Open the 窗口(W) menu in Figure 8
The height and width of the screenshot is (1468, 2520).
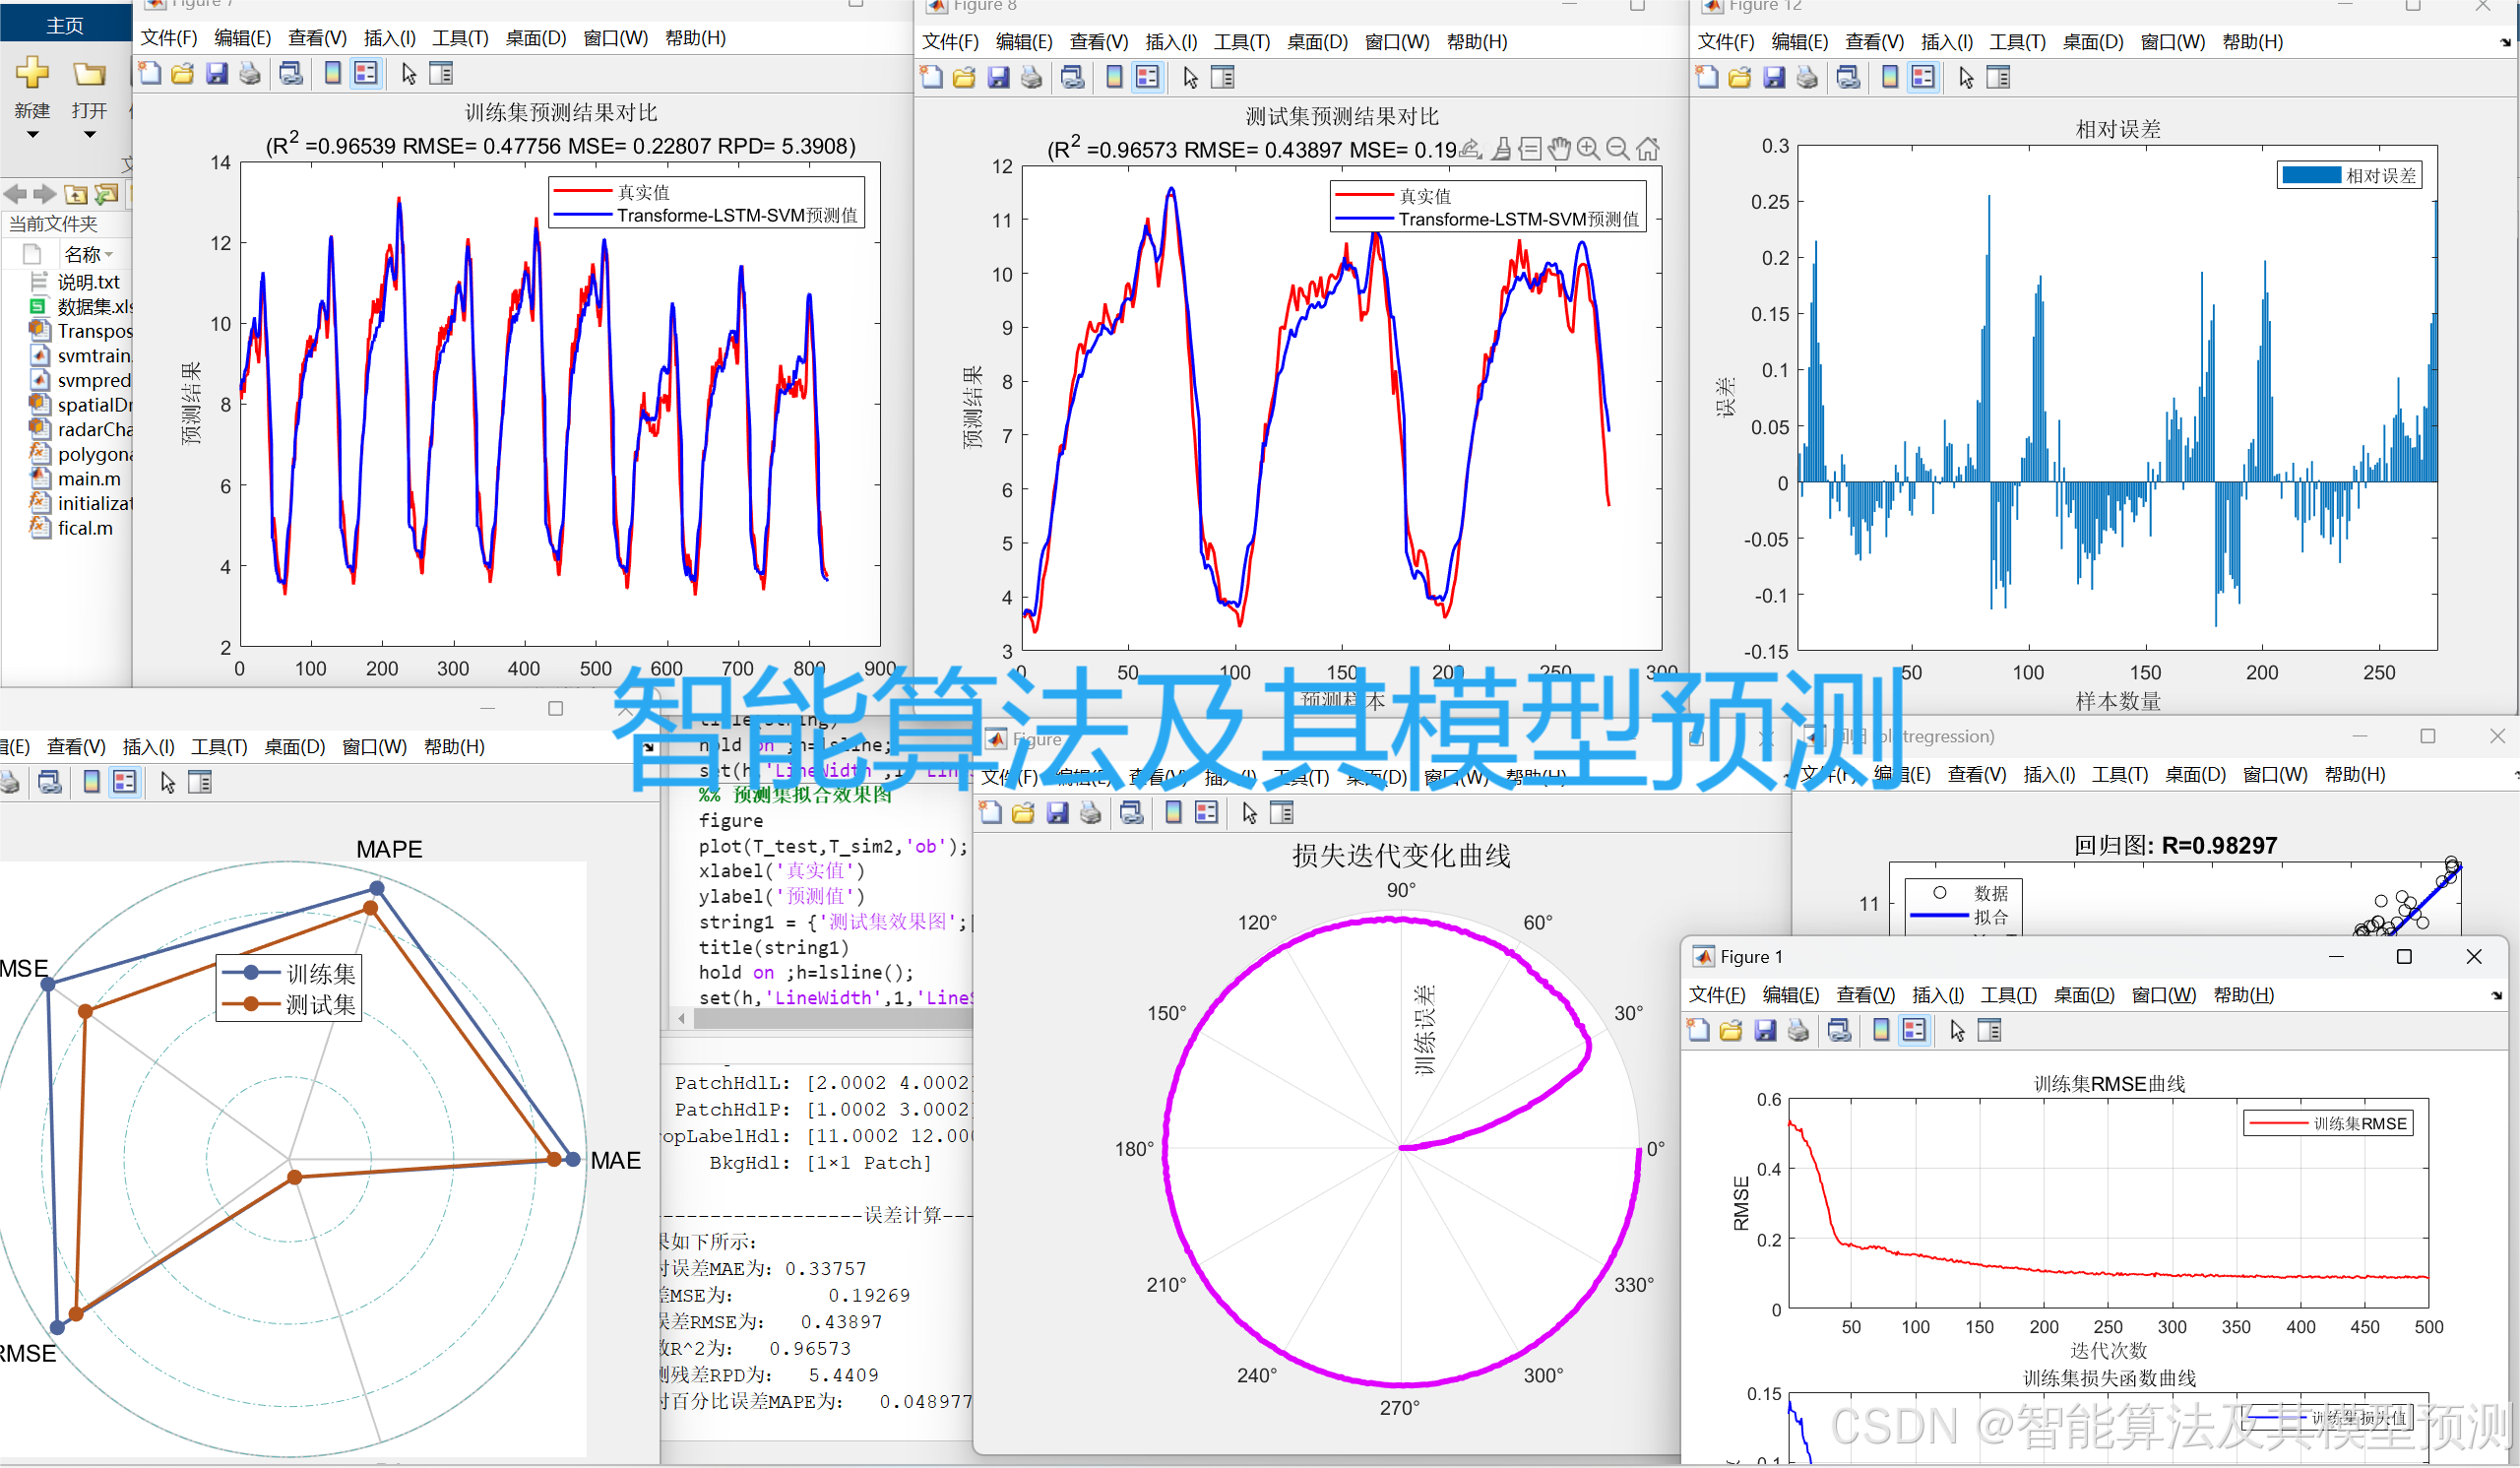pyautogui.click(x=1397, y=42)
